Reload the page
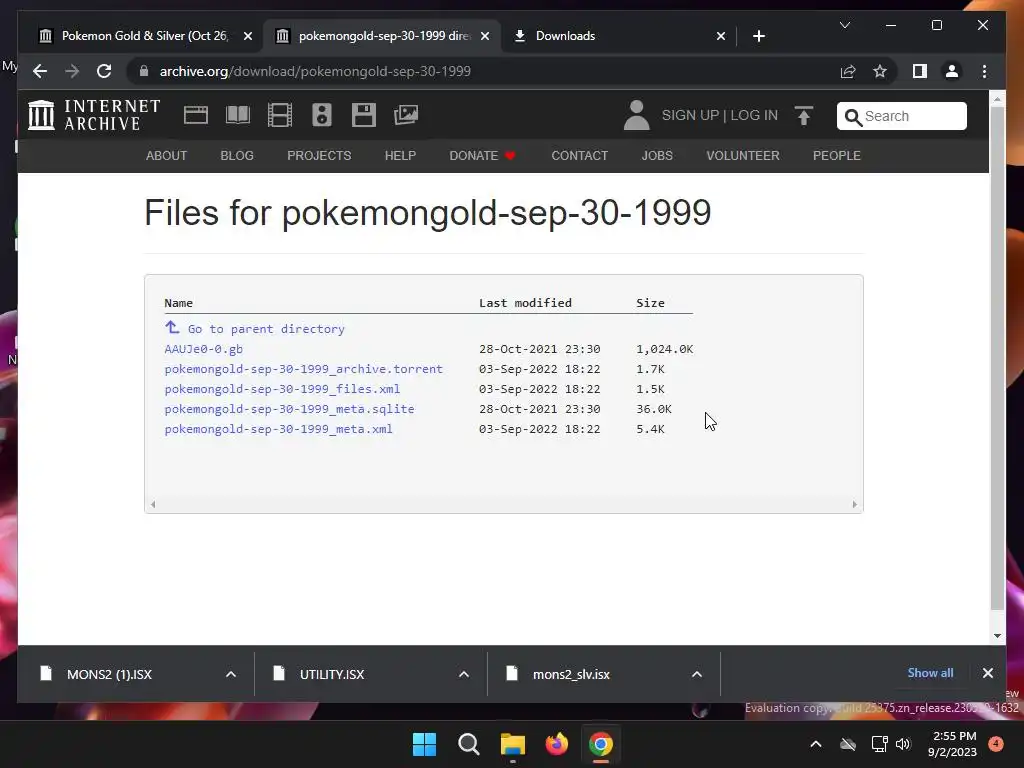Screen dimensions: 1024x768 point(104,71)
